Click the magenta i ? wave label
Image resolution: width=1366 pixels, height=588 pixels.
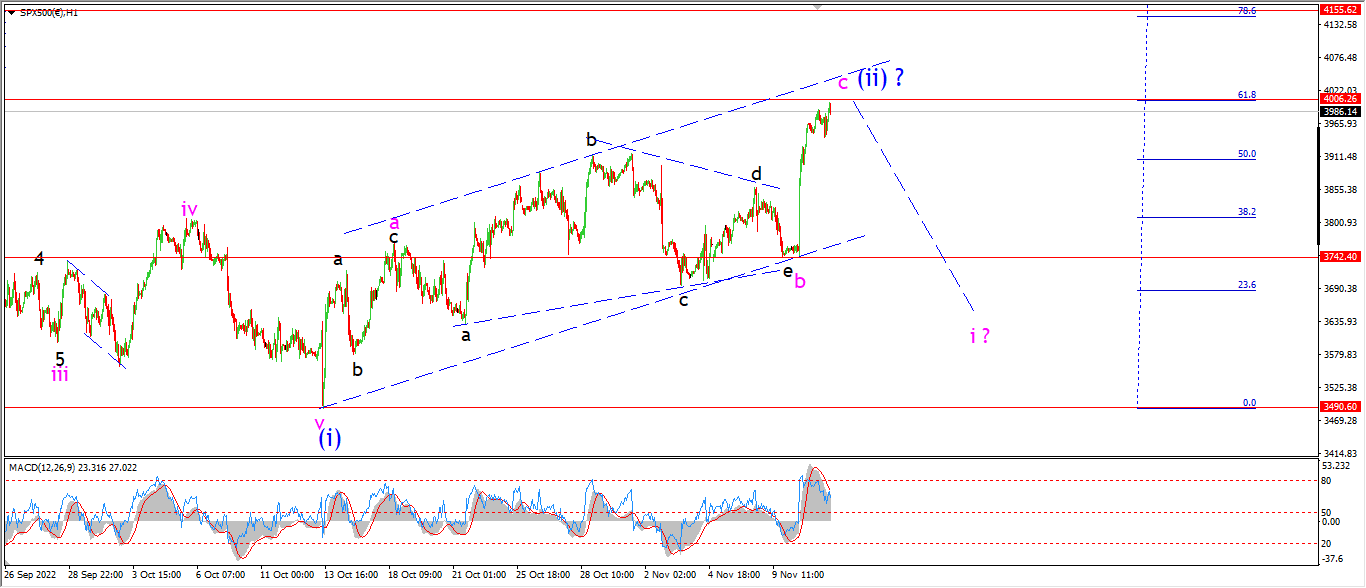point(980,335)
